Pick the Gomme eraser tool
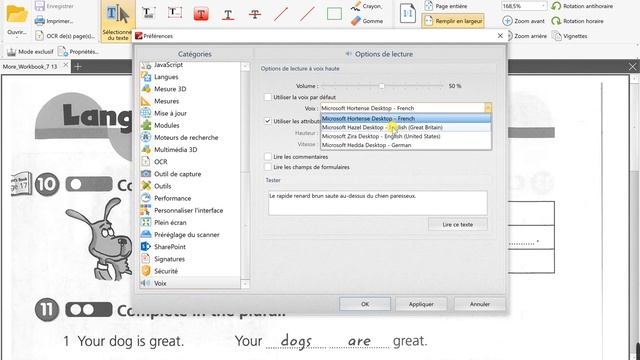The height and width of the screenshot is (360, 640). [x=367, y=21]
